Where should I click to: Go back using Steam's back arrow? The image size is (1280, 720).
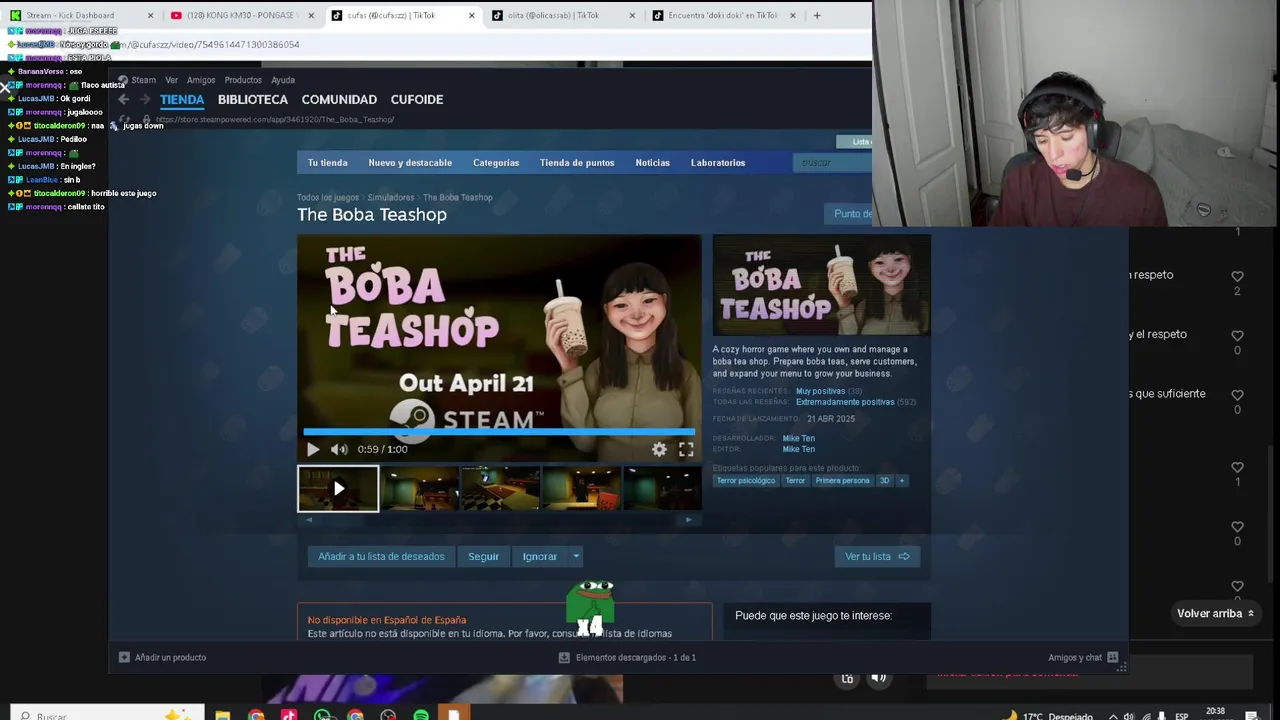point(124,99)
